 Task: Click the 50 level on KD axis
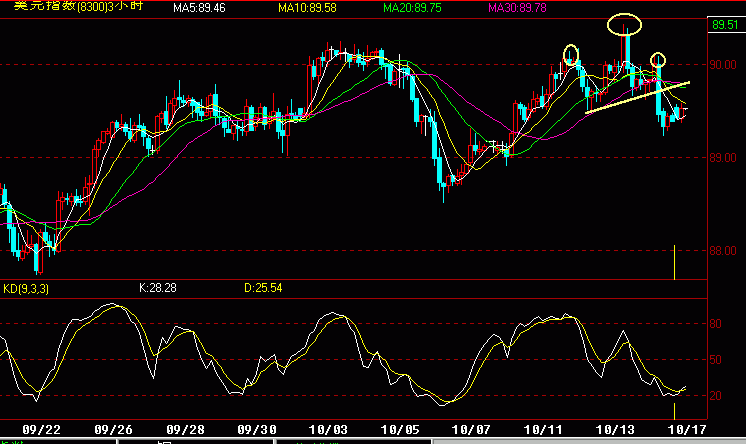coord(716,360)
